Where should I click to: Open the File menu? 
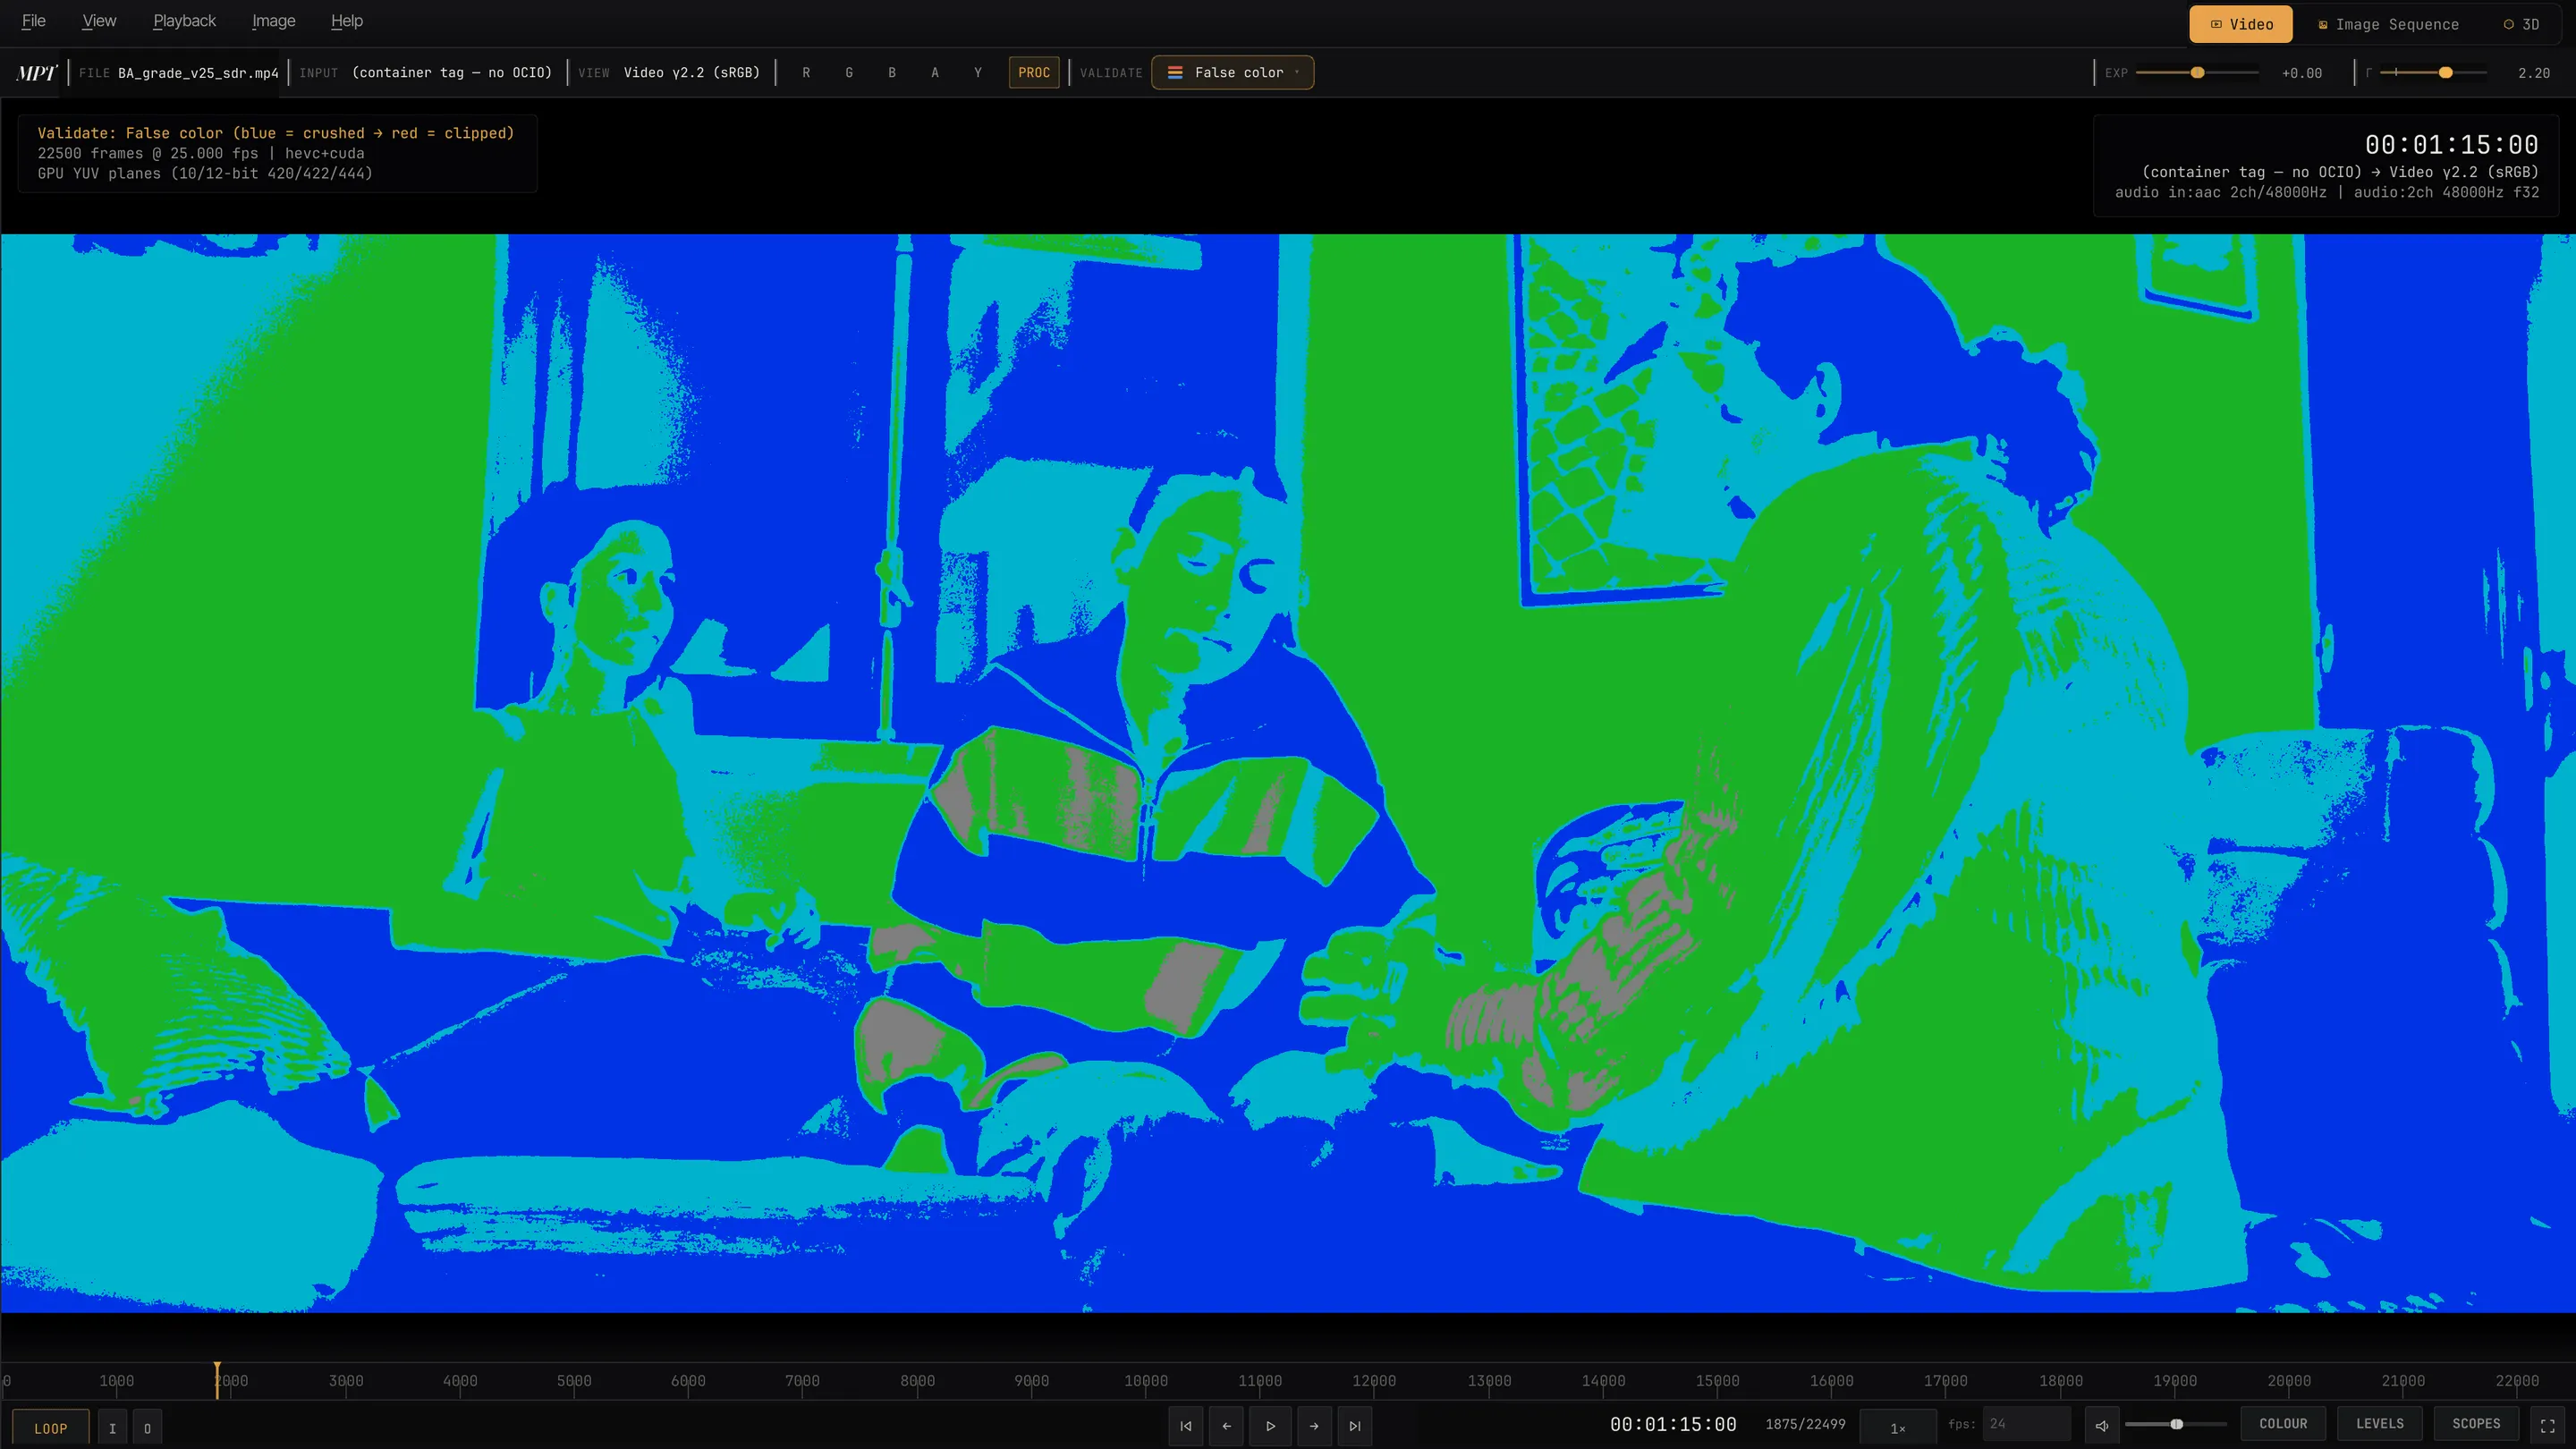34,21
